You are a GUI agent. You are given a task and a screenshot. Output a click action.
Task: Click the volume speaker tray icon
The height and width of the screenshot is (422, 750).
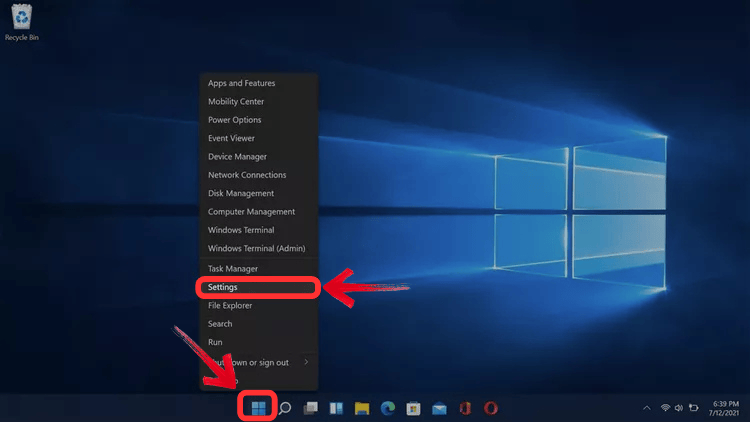click(679, 408)
